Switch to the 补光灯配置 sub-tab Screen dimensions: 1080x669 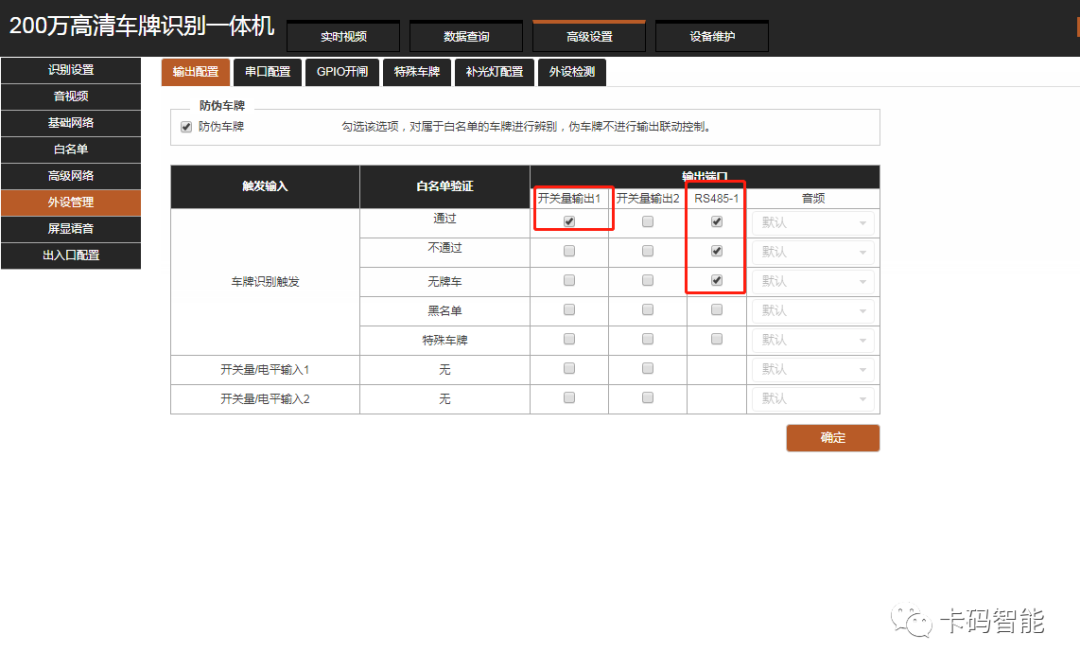tap(495, 72)
